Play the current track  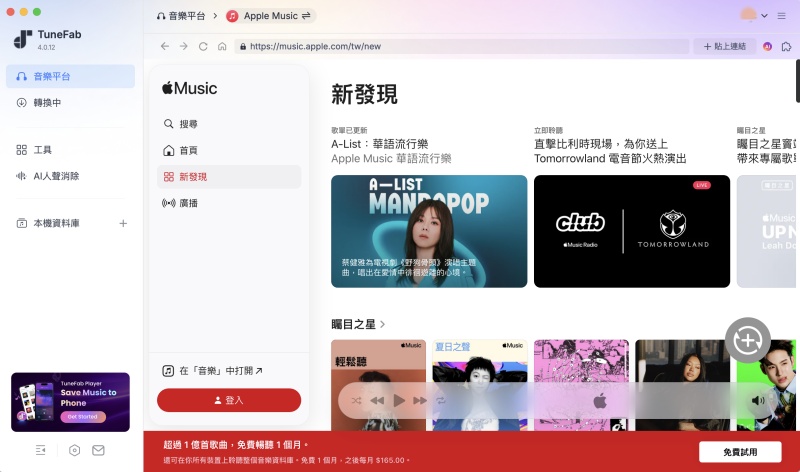coord(399,401)
